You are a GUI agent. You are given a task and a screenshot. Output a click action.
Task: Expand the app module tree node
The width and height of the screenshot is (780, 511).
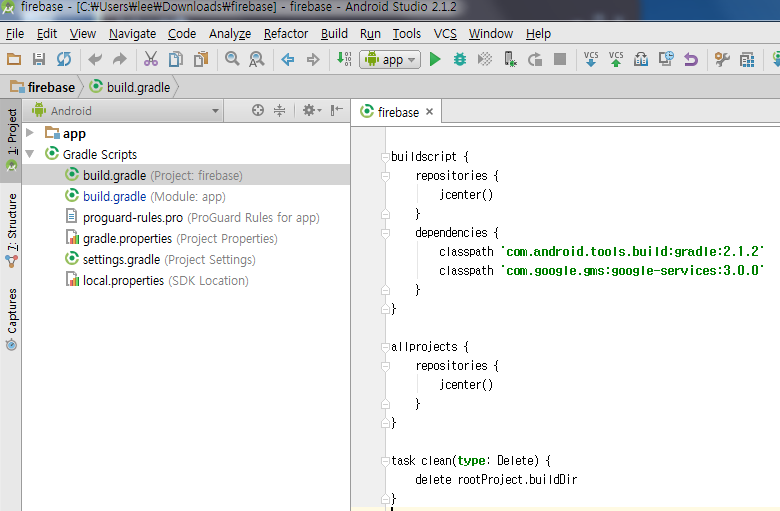pyautogui.click(x=30, y=133)
